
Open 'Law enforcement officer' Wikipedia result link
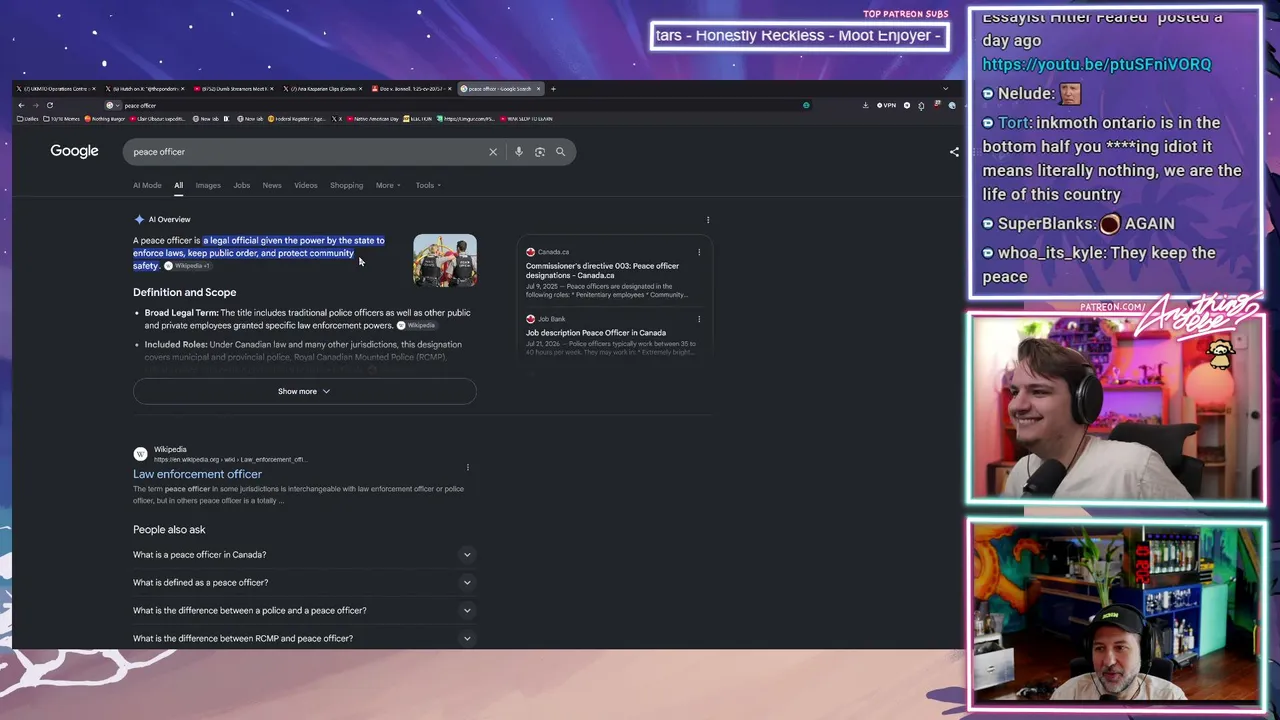[197, 475]
